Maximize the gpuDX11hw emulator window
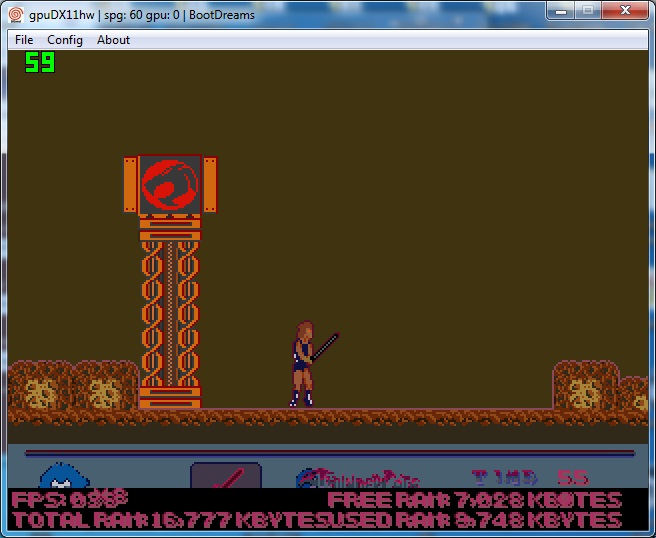Image resolution: width=656 pixels, height=538 pixels. click(588, 10)
